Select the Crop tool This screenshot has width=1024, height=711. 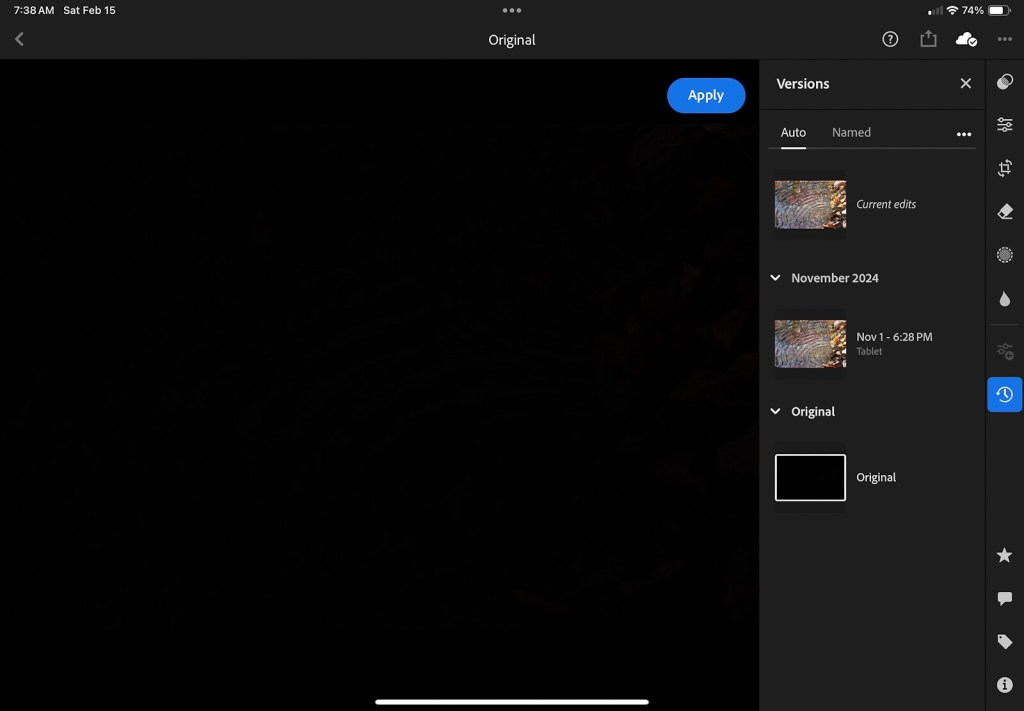(1005, 167)
